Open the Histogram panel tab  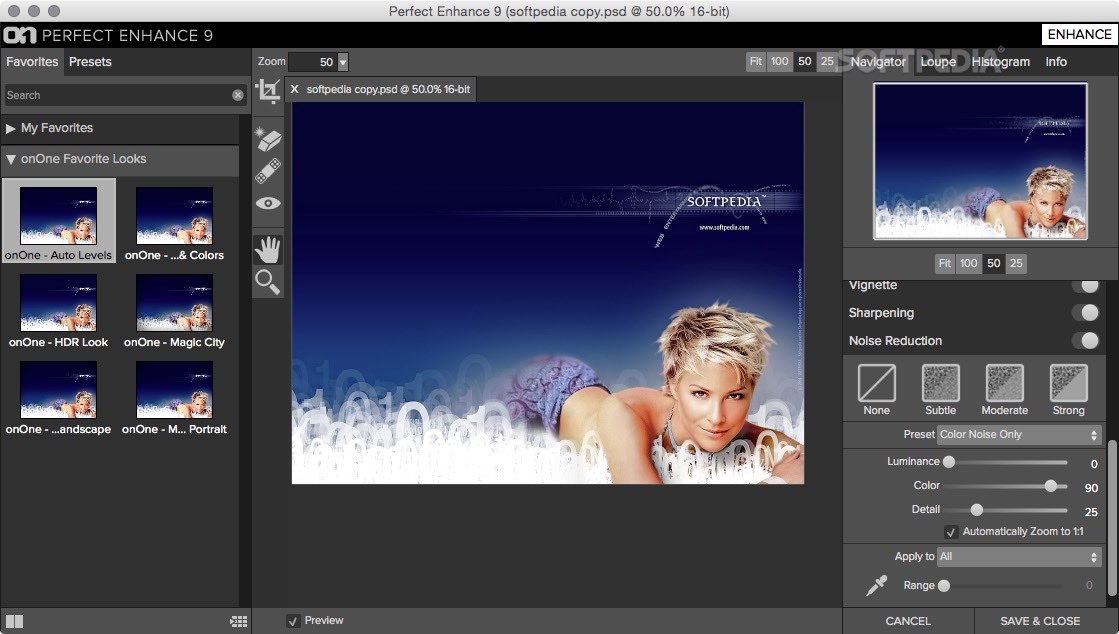pyautogui.click(x=1000, y=61)
